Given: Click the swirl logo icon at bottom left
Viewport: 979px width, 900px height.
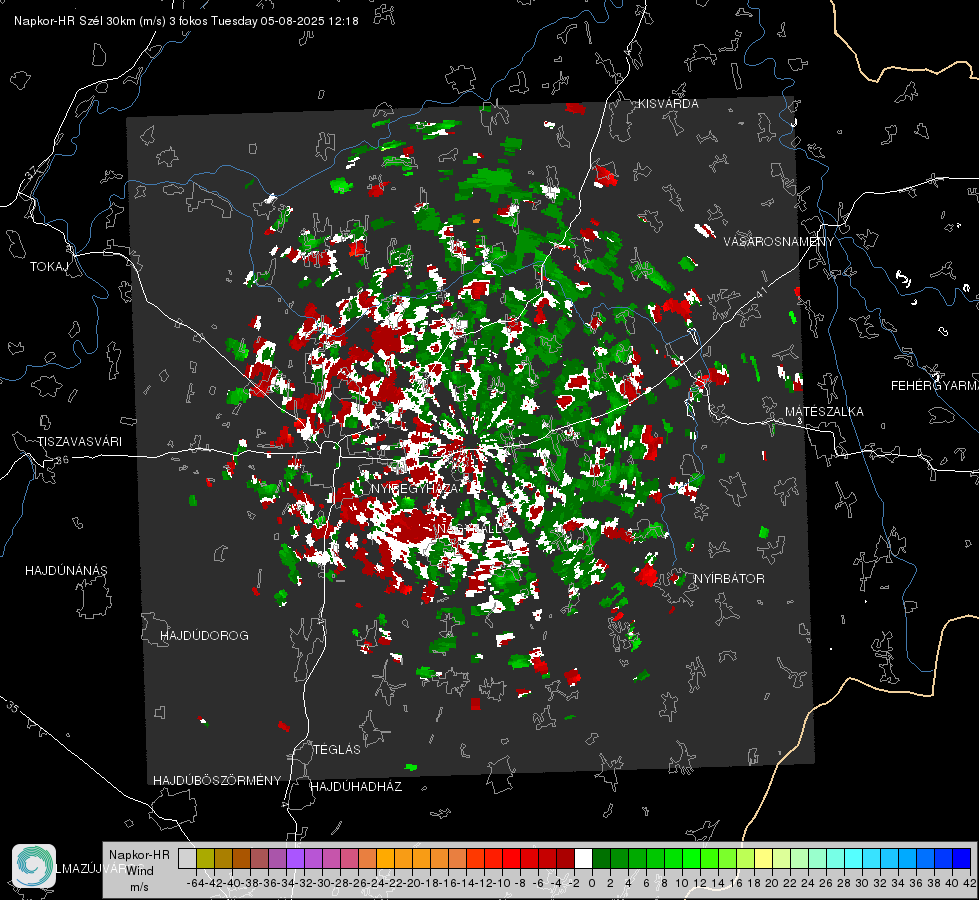Looking at the screenshot, I should pyautogui.click(x=34, y=866).
